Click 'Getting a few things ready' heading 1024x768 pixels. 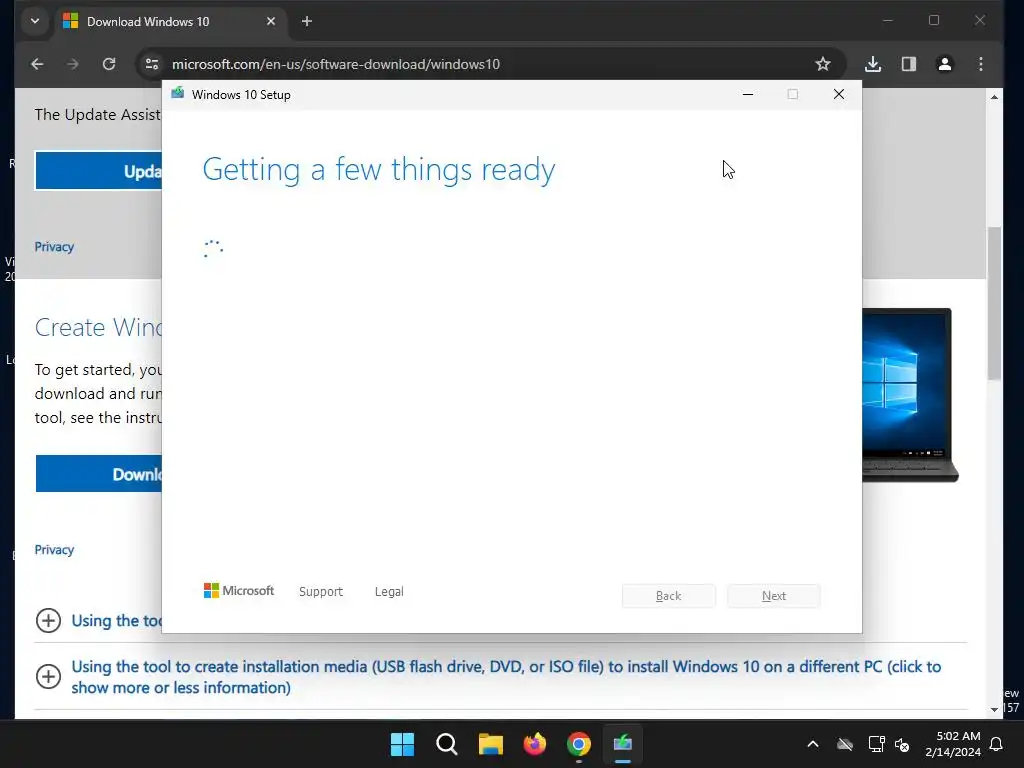(x=379, y=170)
